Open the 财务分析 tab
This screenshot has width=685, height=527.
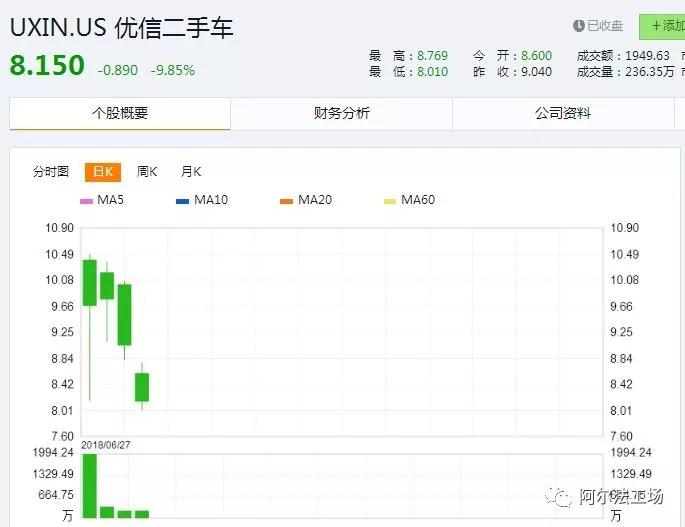click(341, 113)
